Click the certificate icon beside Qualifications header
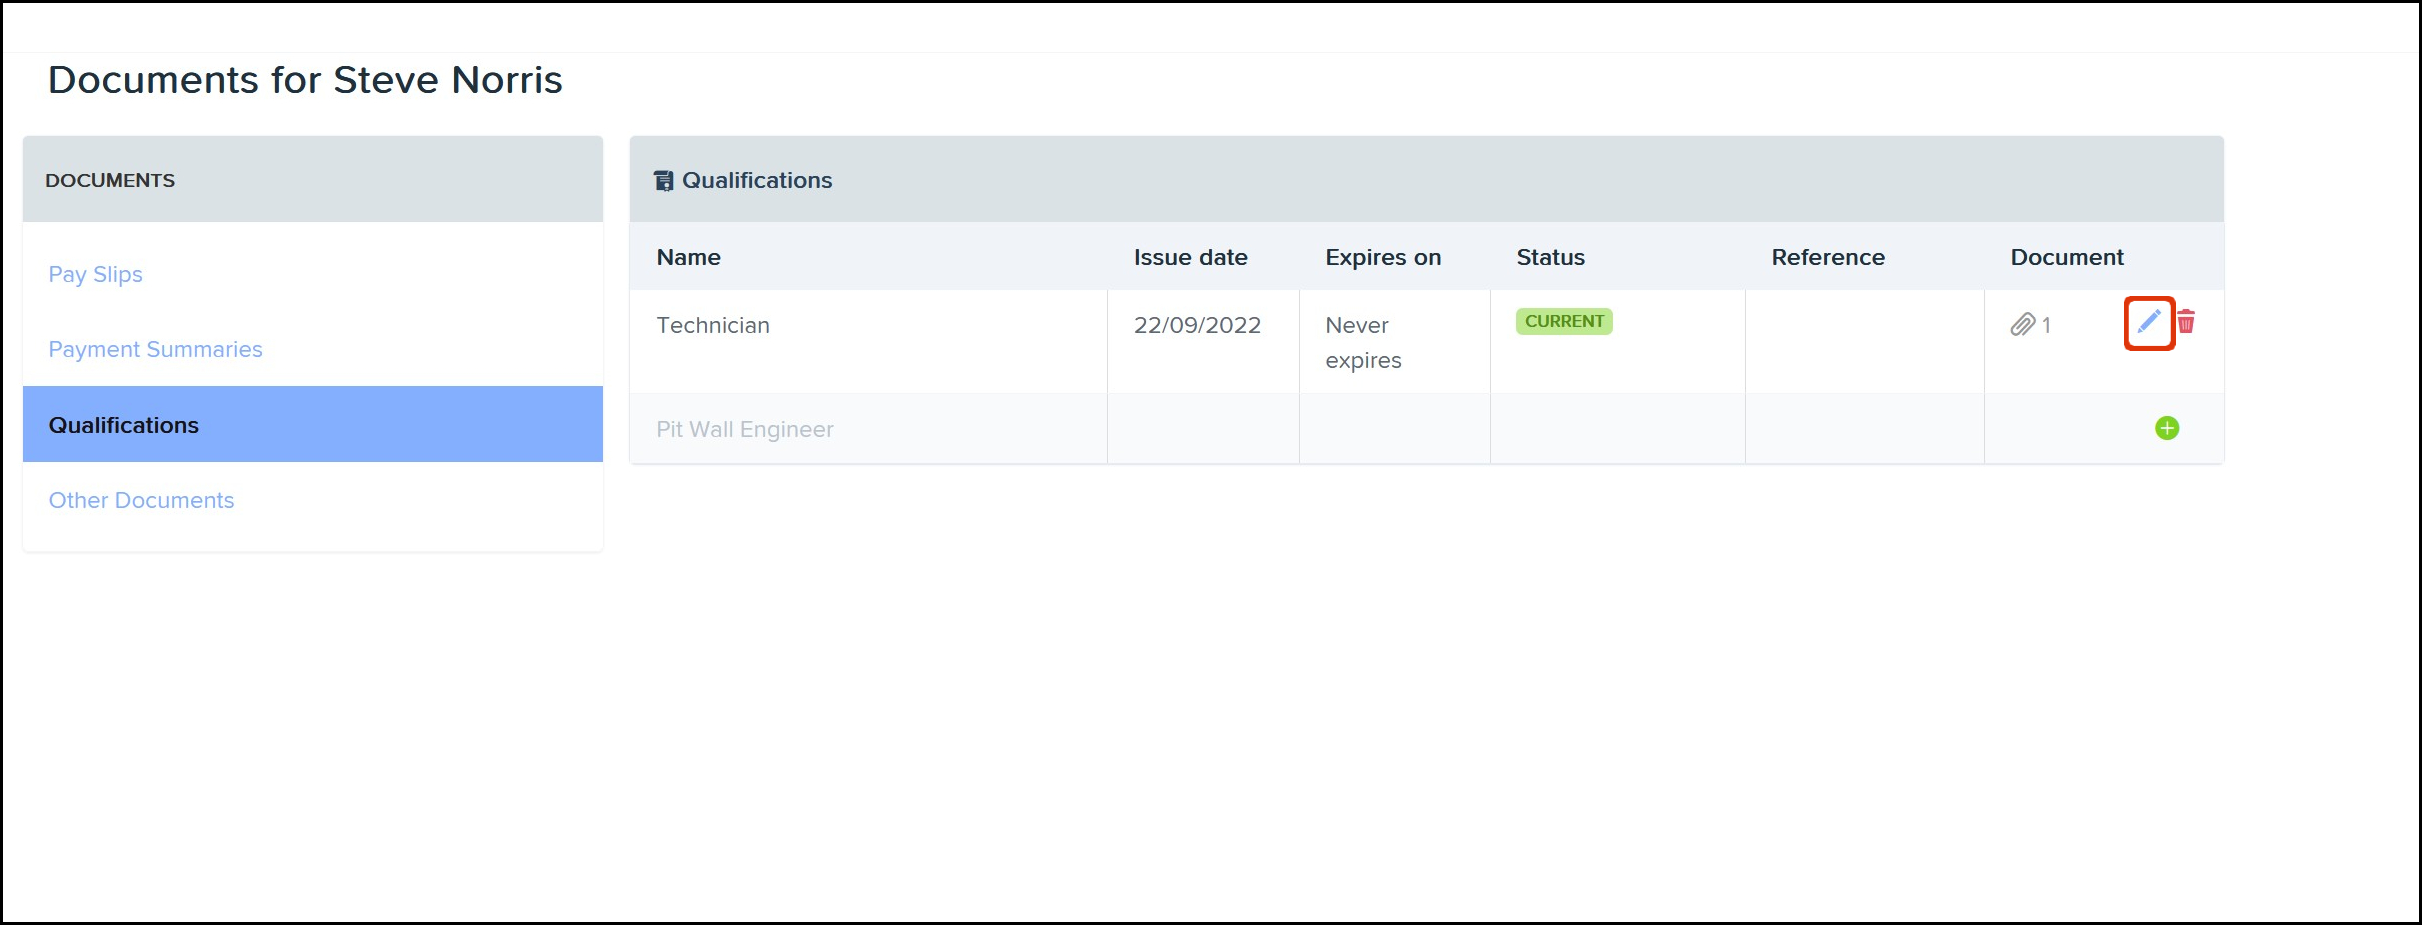The image size is (2422, 925). (x=663, y=180)
